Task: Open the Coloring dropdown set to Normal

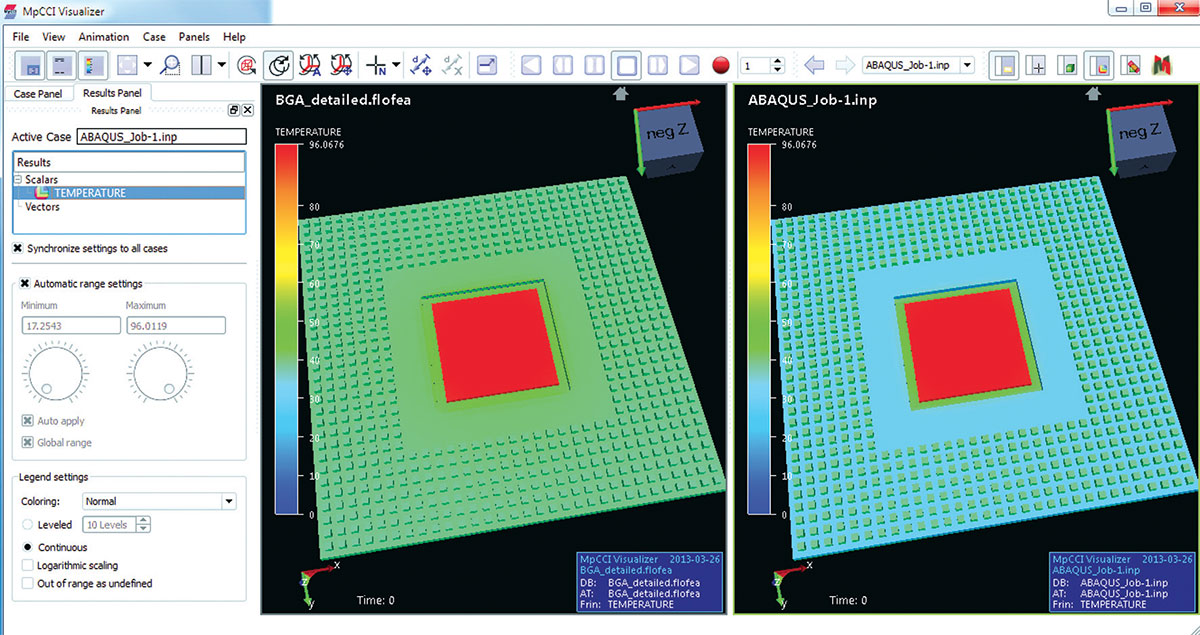Action: click(x=159, y=501)
